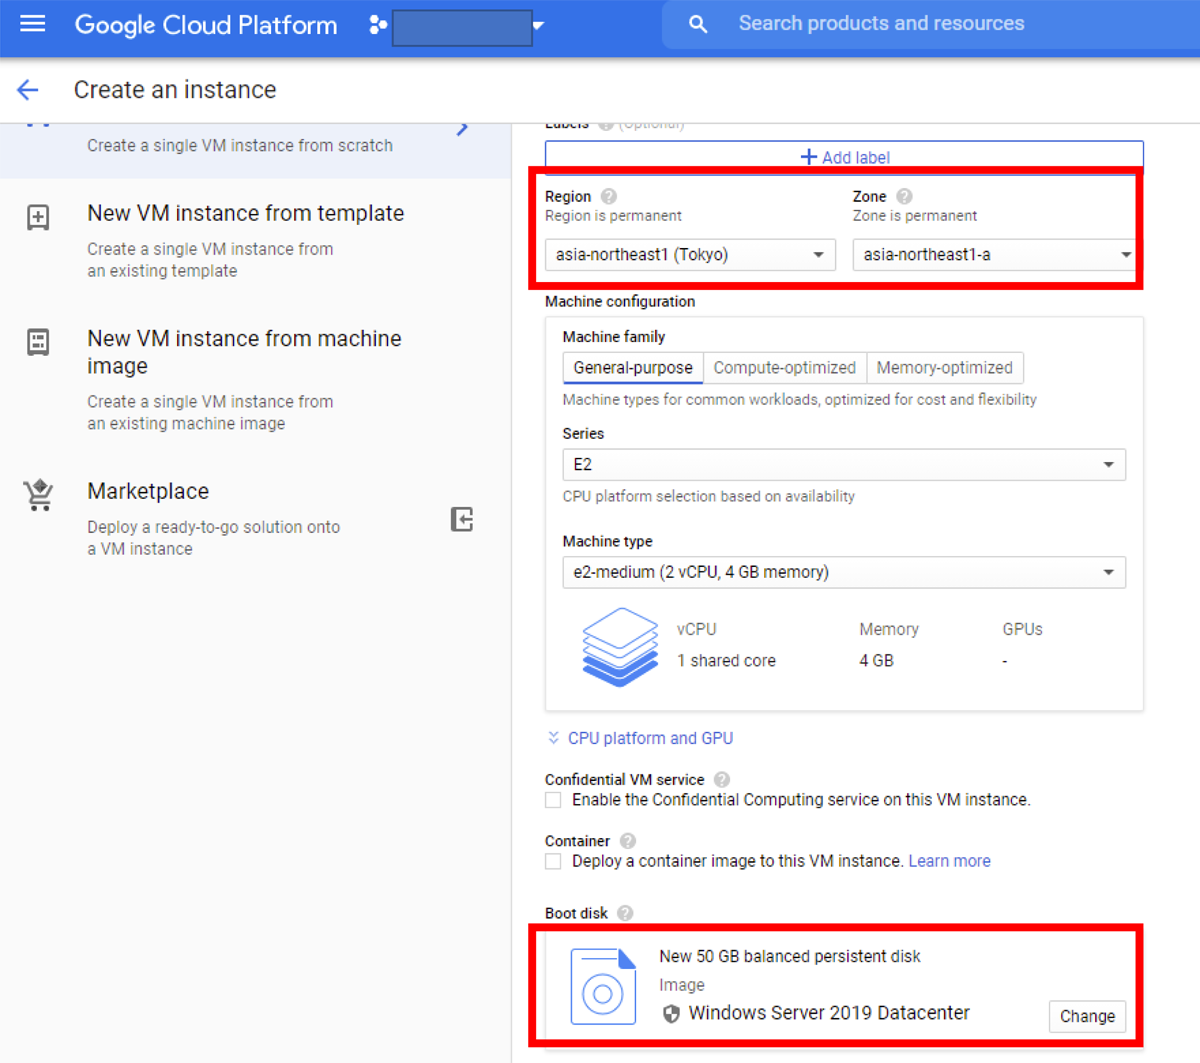1200x1063 pixels.
Task: Click the '4 GB' memory value
Action: 876,660
